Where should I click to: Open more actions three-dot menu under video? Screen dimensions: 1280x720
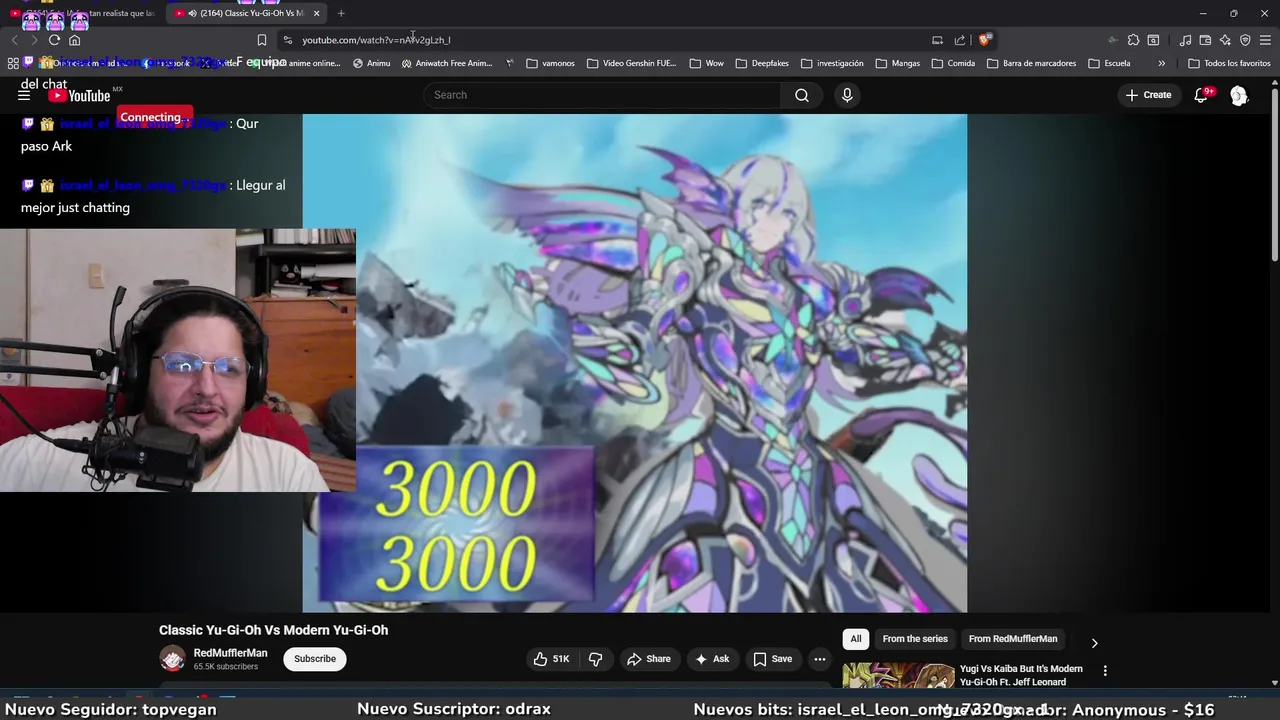tap(820, 659)
